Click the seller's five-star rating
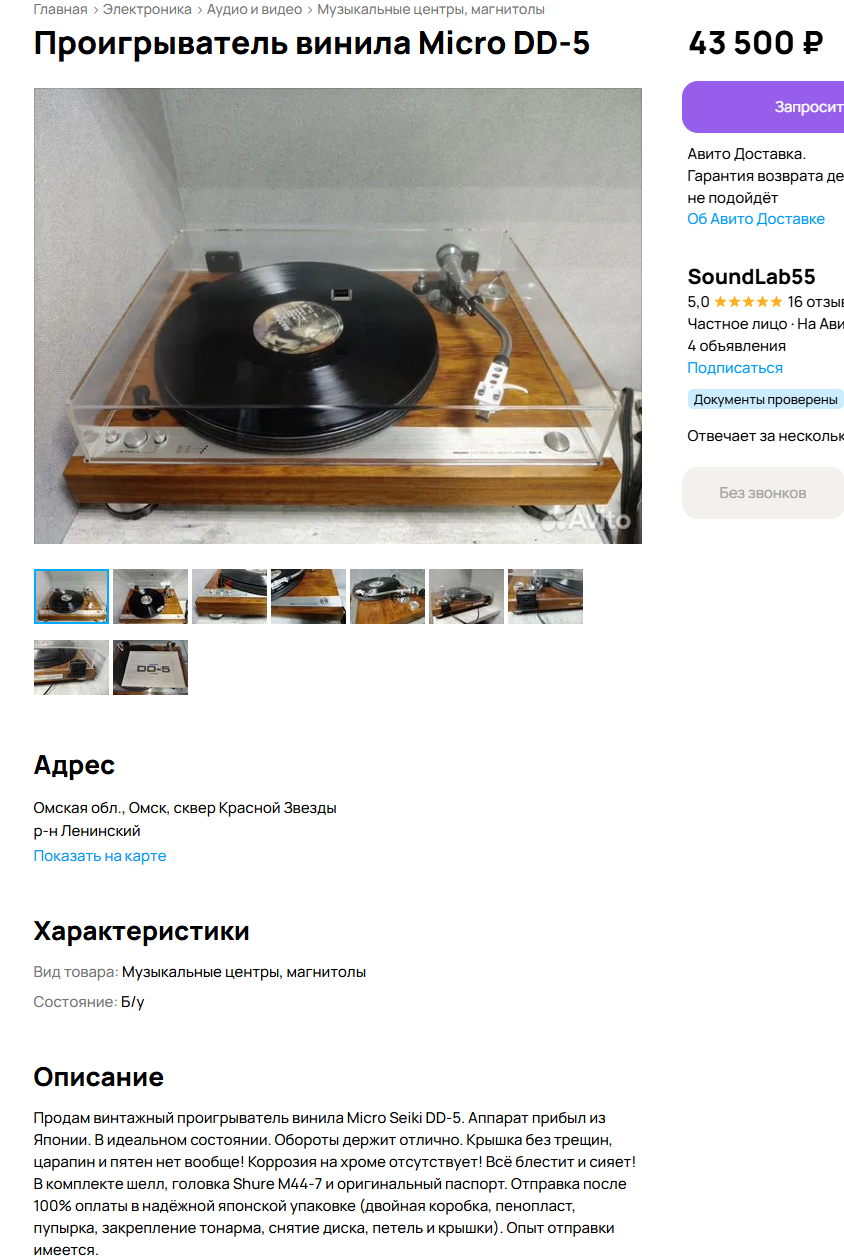Viewport: 844px width, 1260px height. point(748,302)
